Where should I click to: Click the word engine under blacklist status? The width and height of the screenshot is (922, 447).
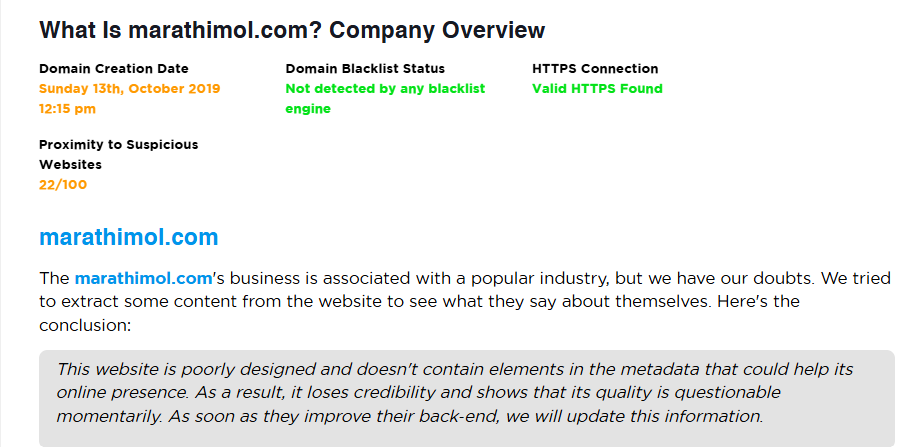(x=308, y=109)
